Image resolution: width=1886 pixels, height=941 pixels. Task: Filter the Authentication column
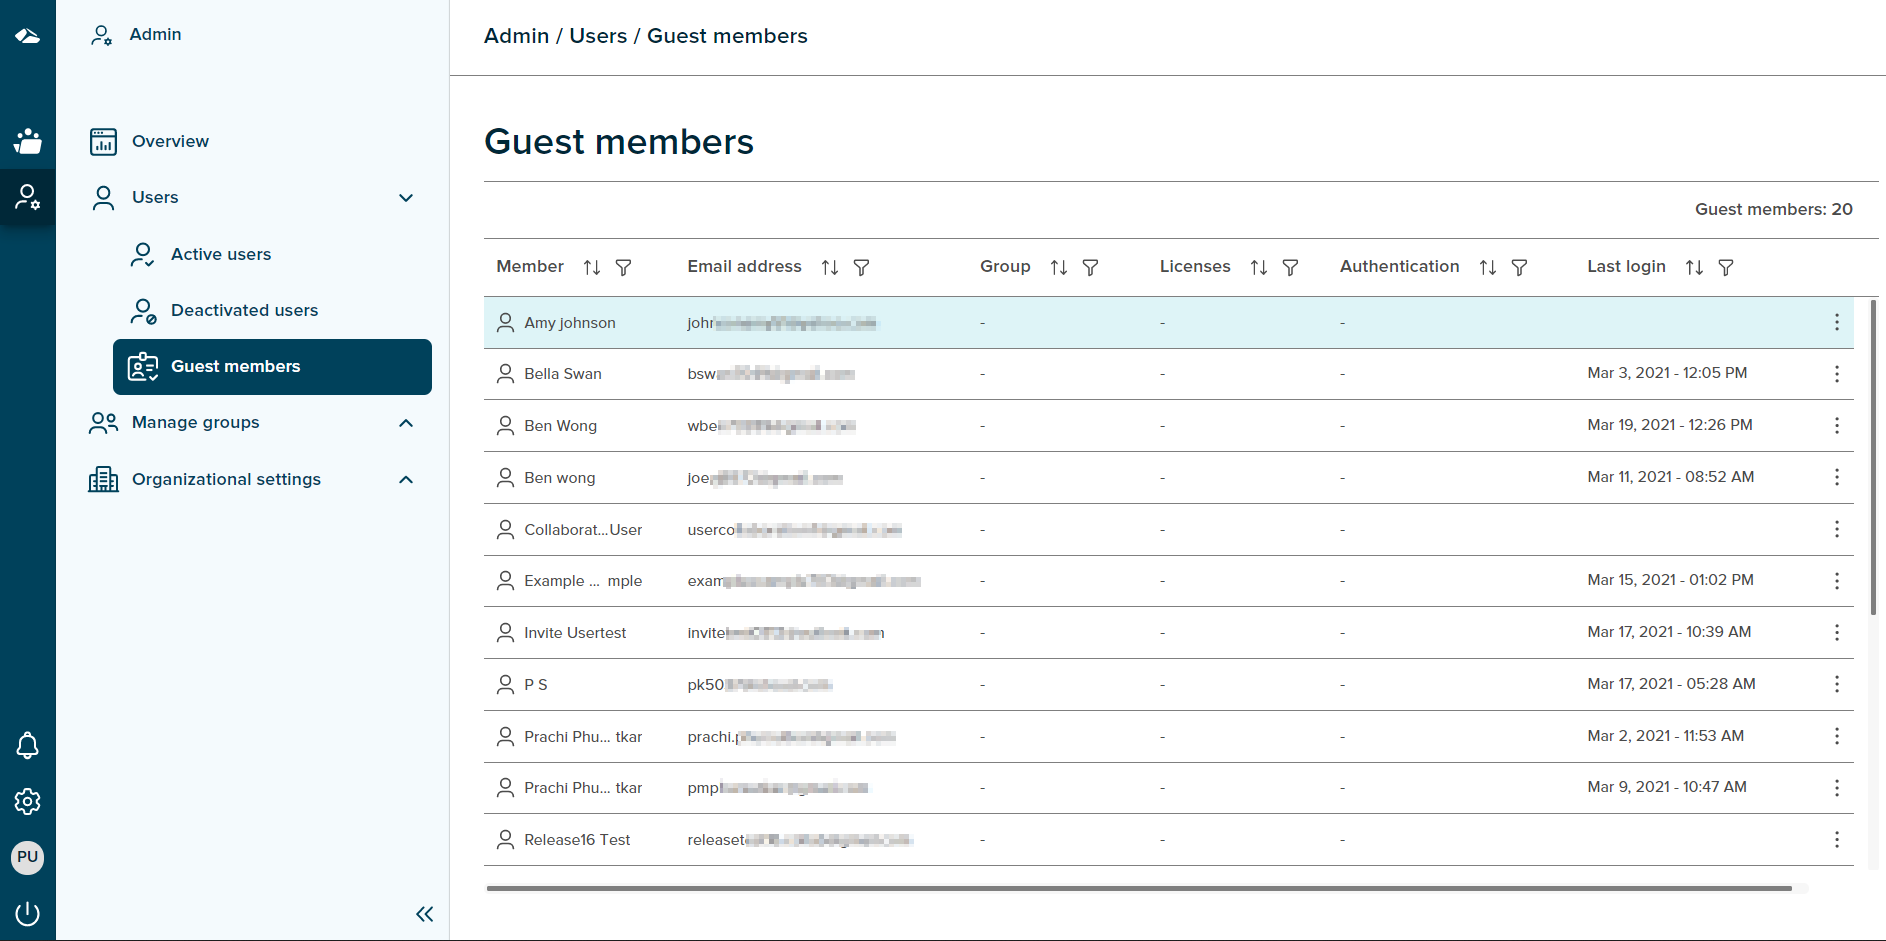[x=1519, y=267]
